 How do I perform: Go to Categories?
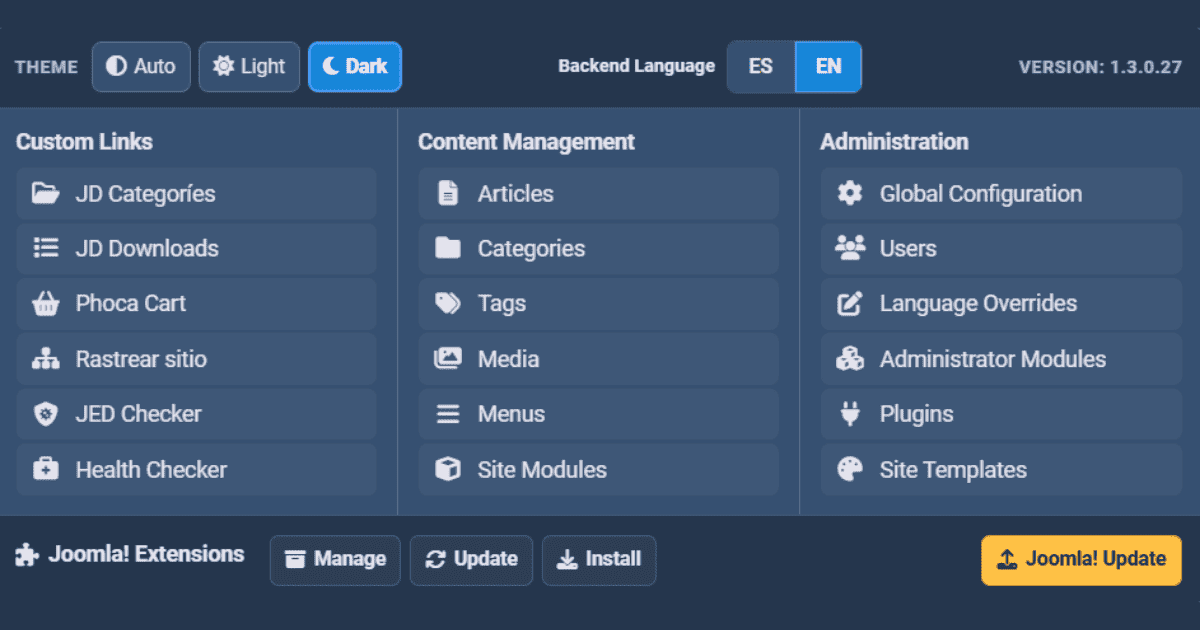598,249
